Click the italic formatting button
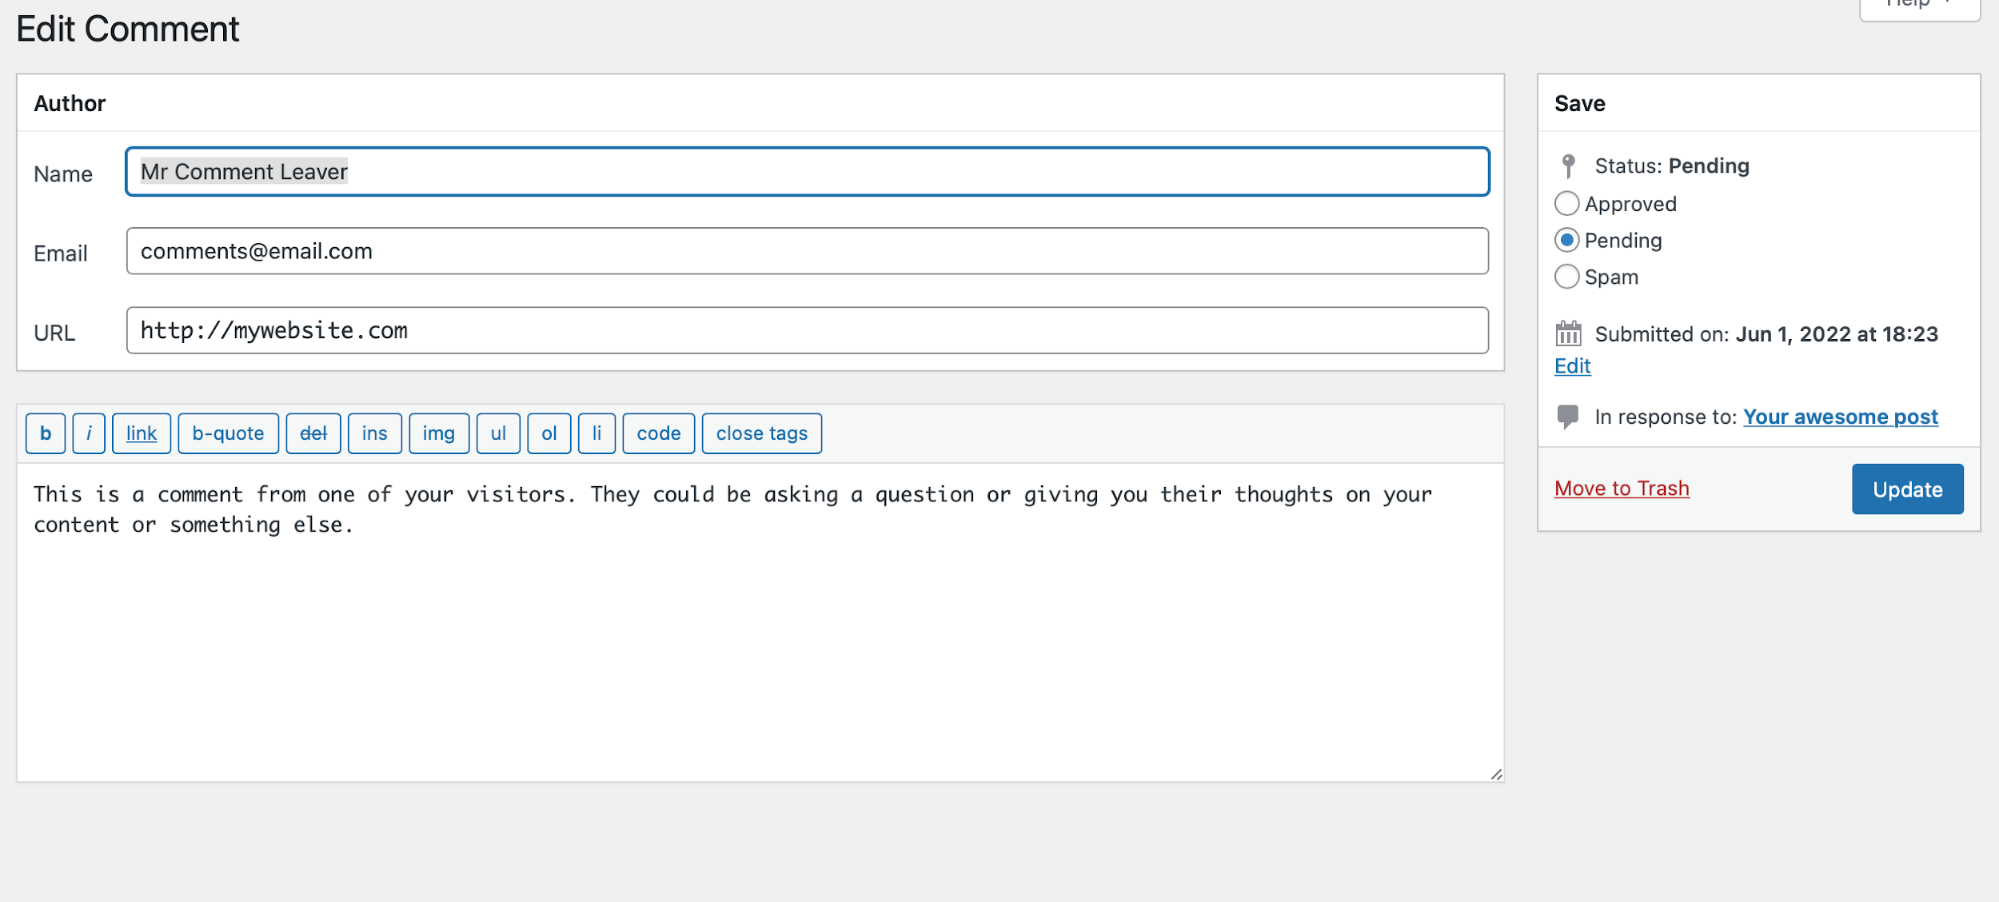Screen dimensions: 1999x902 89,433
